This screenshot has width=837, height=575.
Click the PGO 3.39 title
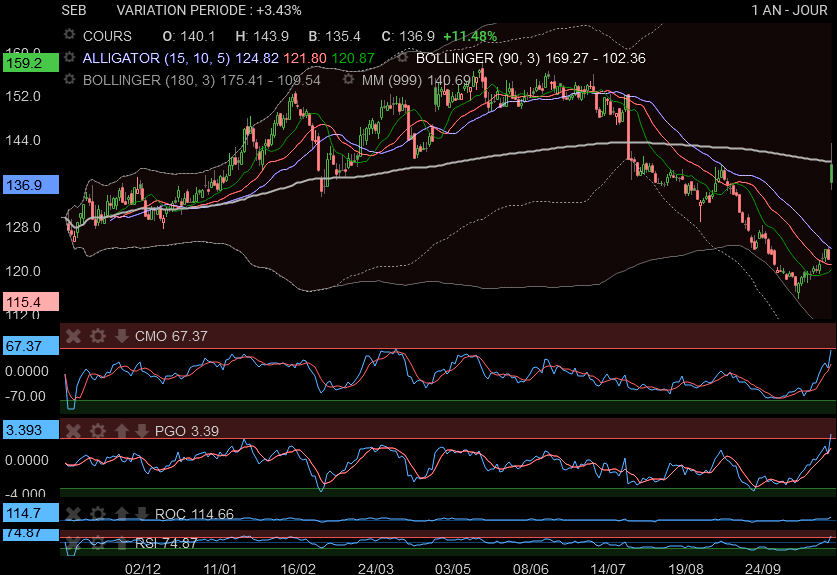click(x=187, y=431)
